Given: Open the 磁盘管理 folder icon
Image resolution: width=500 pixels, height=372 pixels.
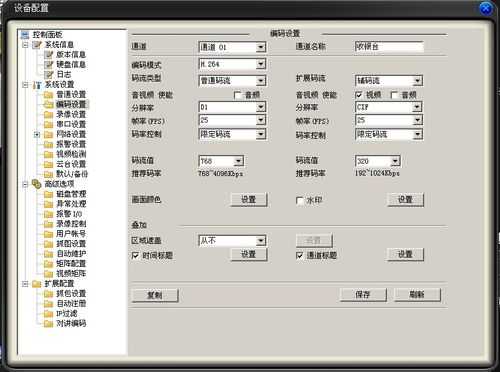Looking at the screenshot, I should tap(49, 194).
